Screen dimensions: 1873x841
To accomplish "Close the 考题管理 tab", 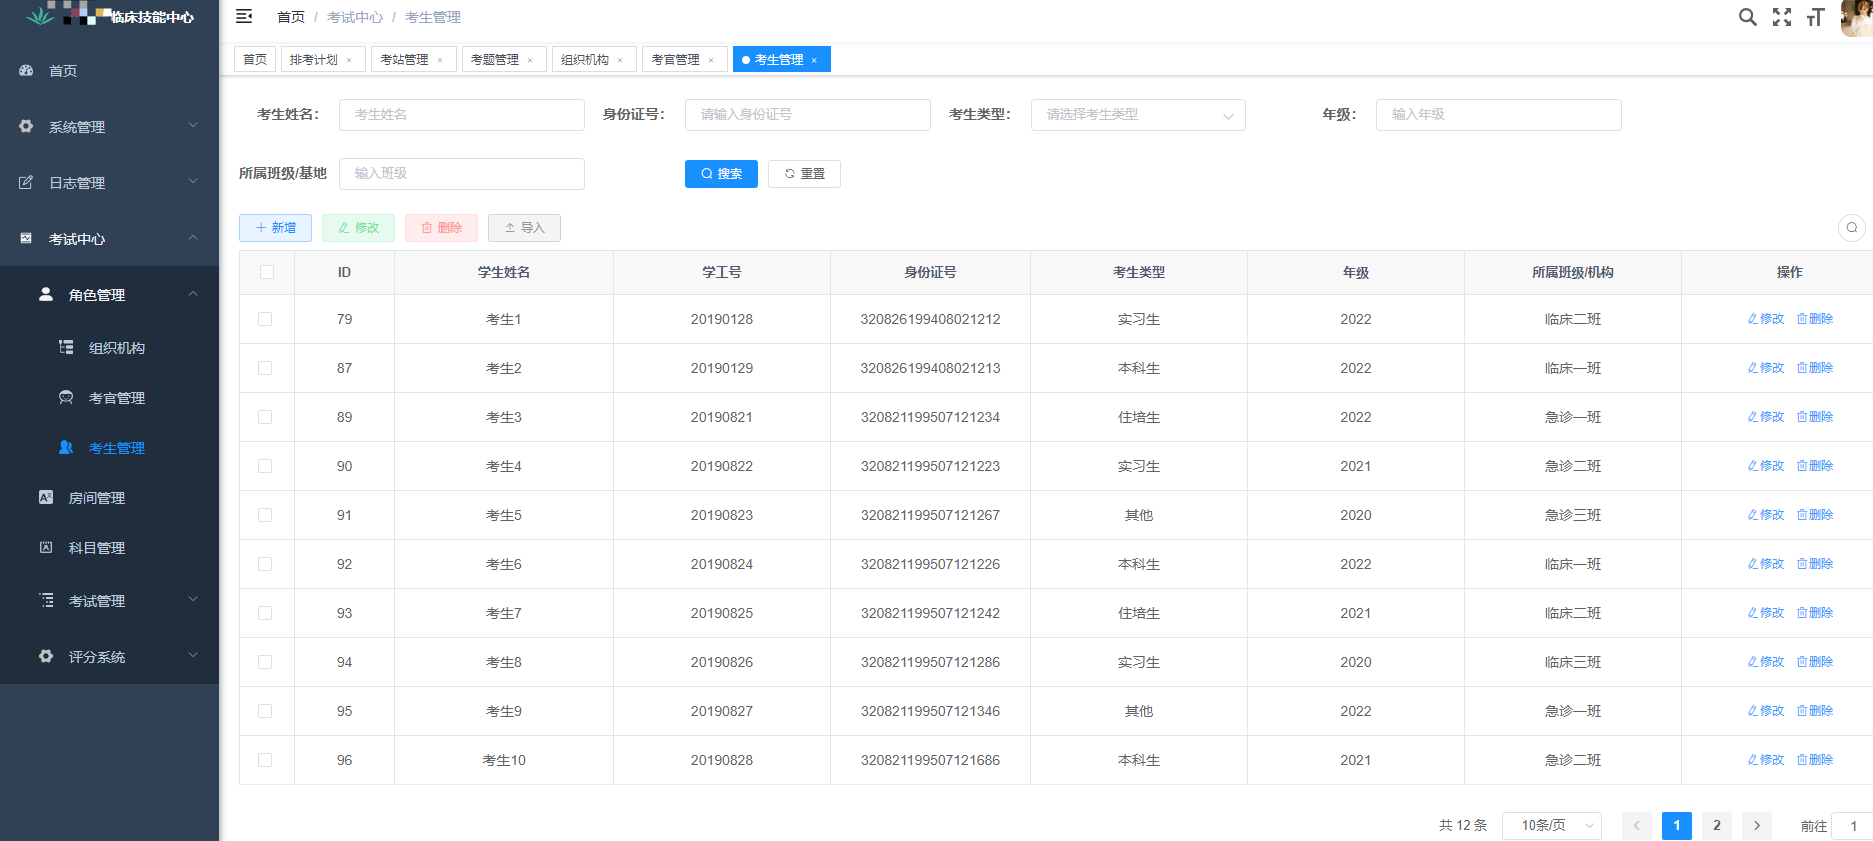I will click(x=530, y=60).
